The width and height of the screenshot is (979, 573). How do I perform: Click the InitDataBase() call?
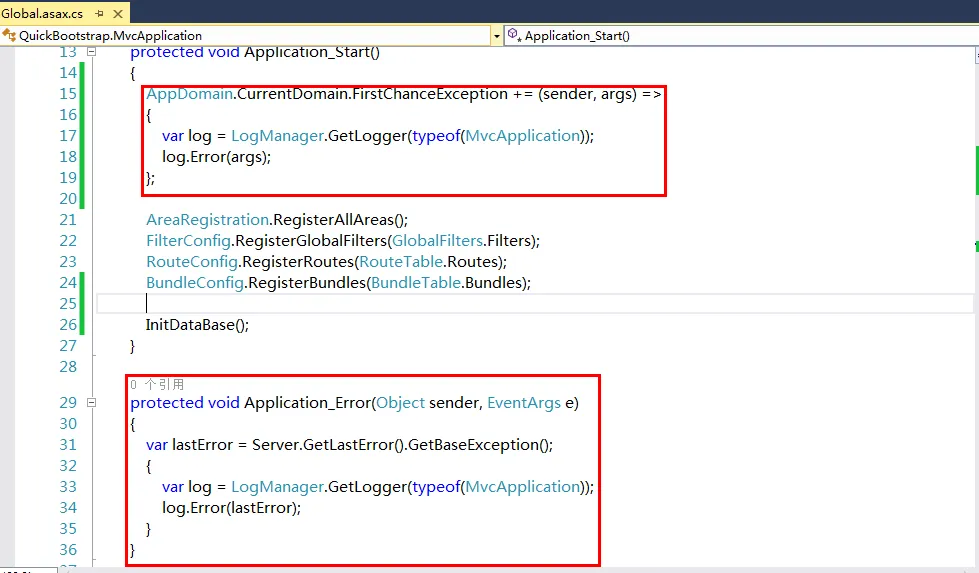coord(197,325)
